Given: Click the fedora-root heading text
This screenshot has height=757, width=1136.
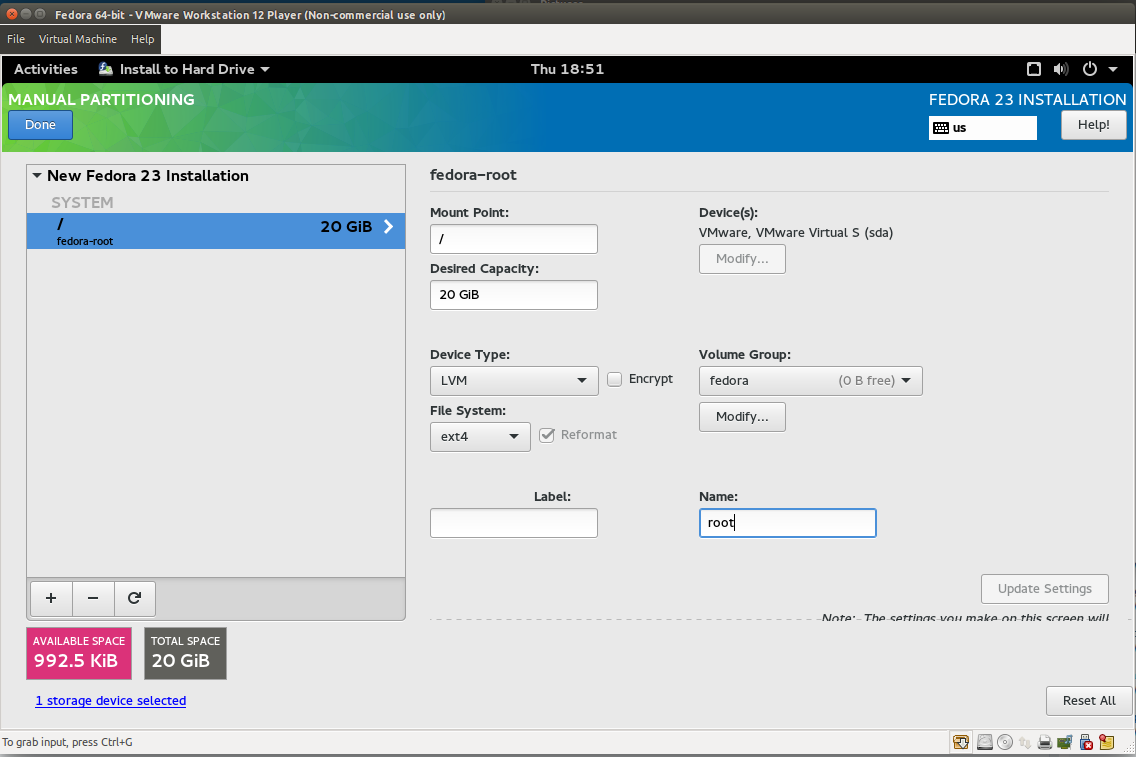Looking at the screenshot, I should [473, 175].
